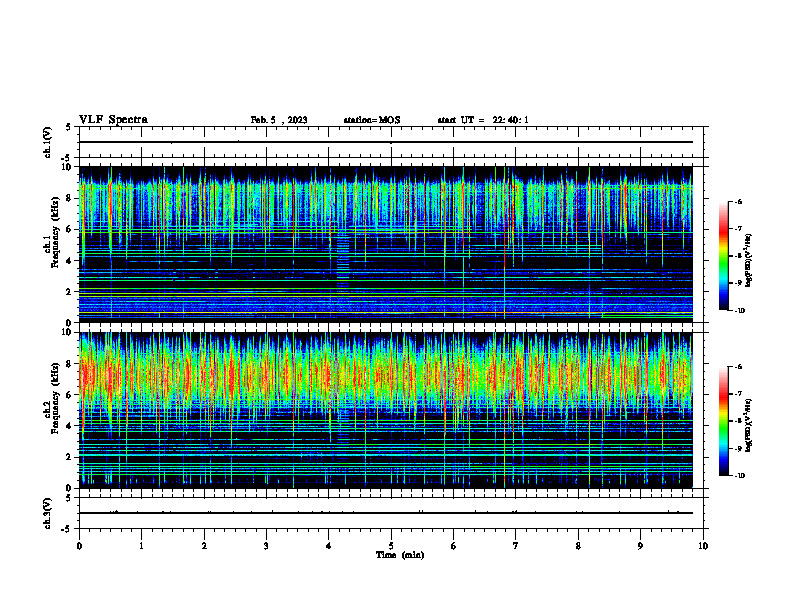Click time axis tick label "4"

coord(329,546)
